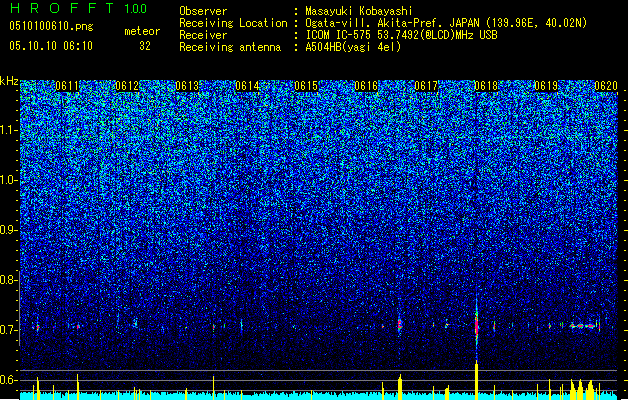Image resolution: width=629 pixels, height=400 pixels.
Task: Click the 0.7 kHz axis label
Action: coord(9,330)
